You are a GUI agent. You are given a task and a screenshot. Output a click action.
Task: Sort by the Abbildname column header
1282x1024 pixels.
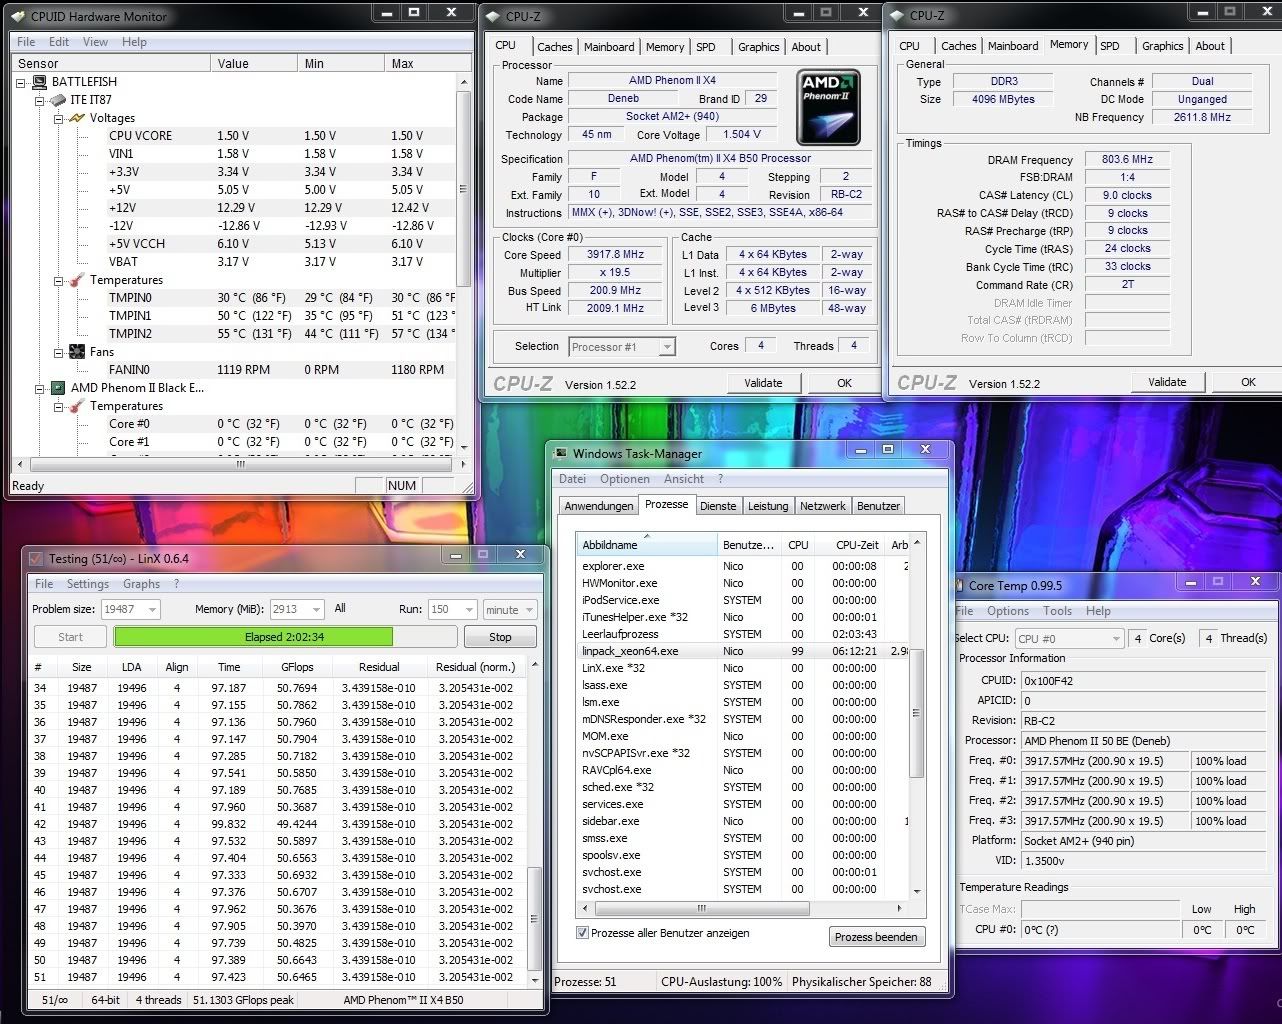point(647,545)
